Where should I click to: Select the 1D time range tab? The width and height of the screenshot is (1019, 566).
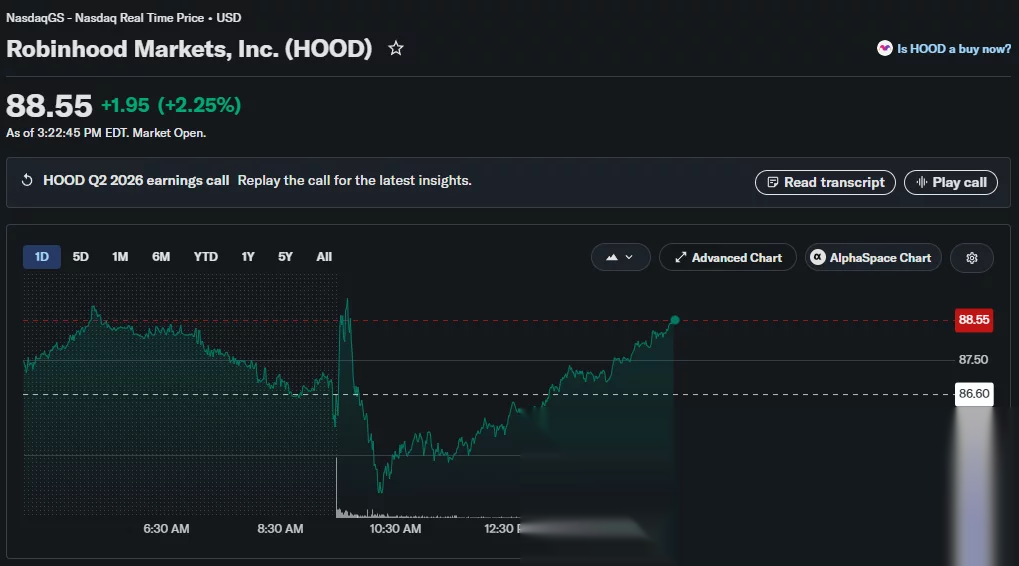[42, 257]
